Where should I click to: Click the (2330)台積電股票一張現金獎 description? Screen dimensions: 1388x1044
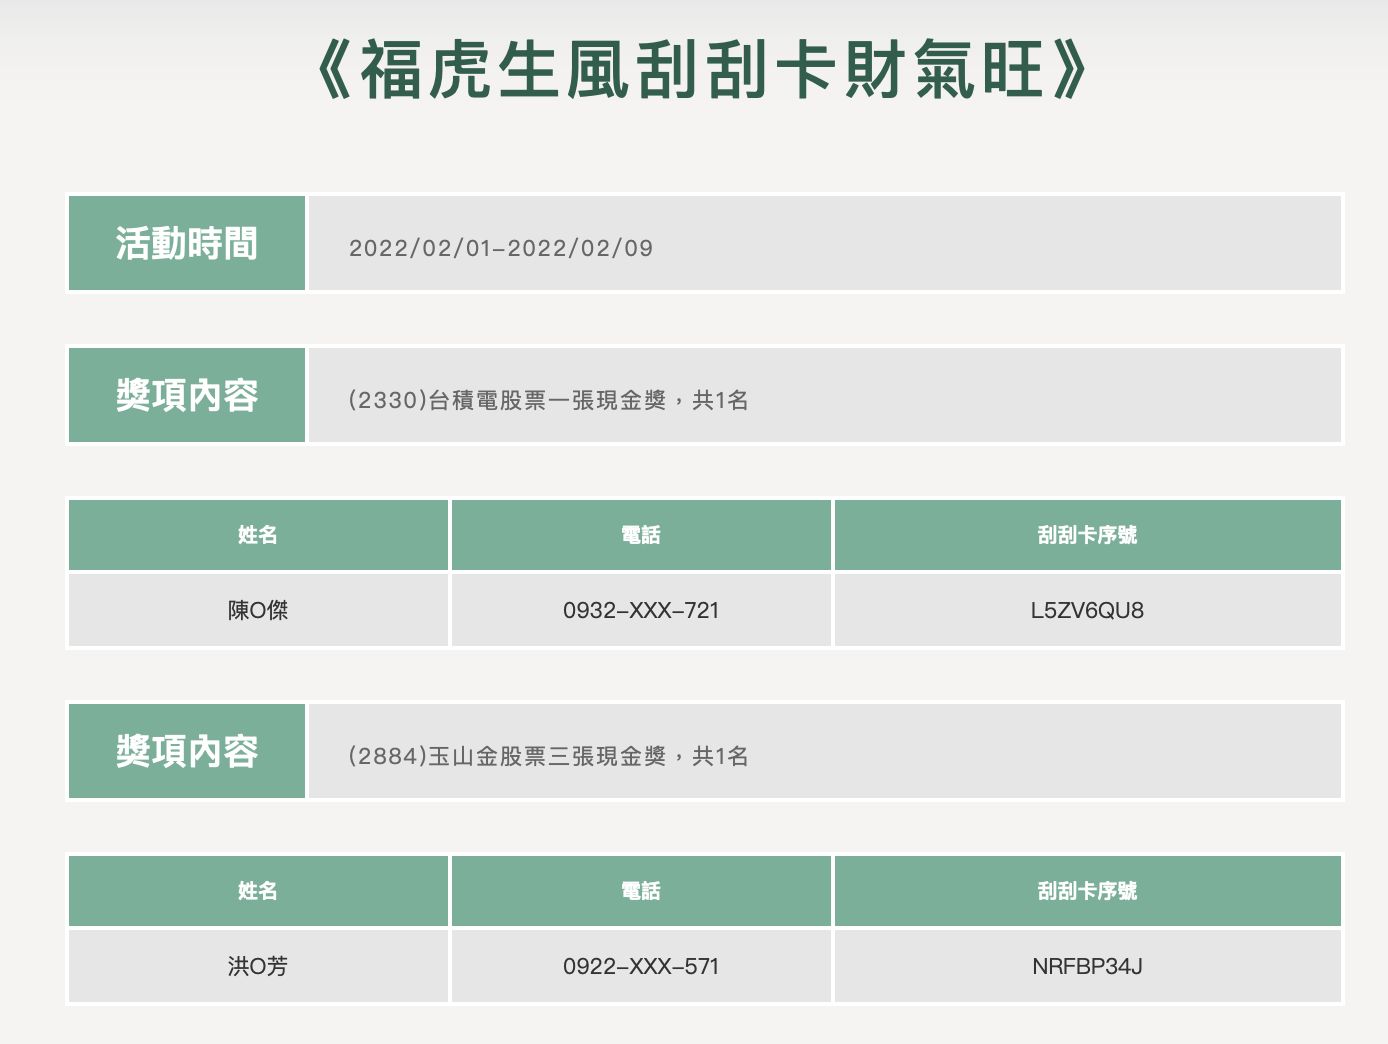pyautogui.click(x=548, y=400)
